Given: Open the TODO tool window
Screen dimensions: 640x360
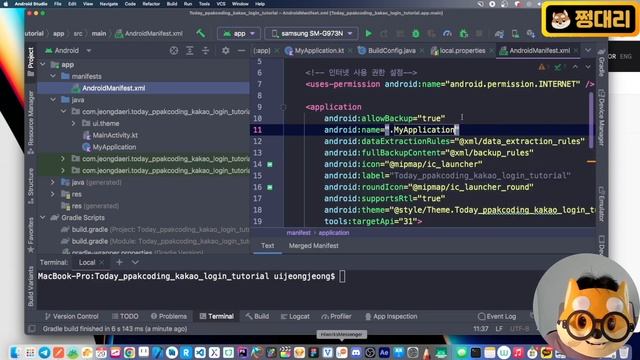Looking at the screenshot, I should (x=125, y=316).
